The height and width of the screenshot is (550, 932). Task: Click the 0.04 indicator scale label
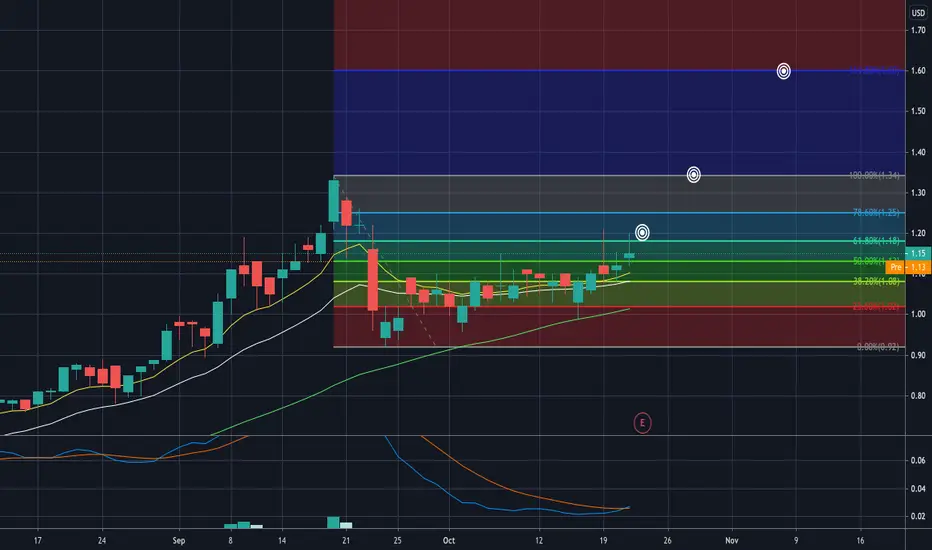tap(918, 489)
